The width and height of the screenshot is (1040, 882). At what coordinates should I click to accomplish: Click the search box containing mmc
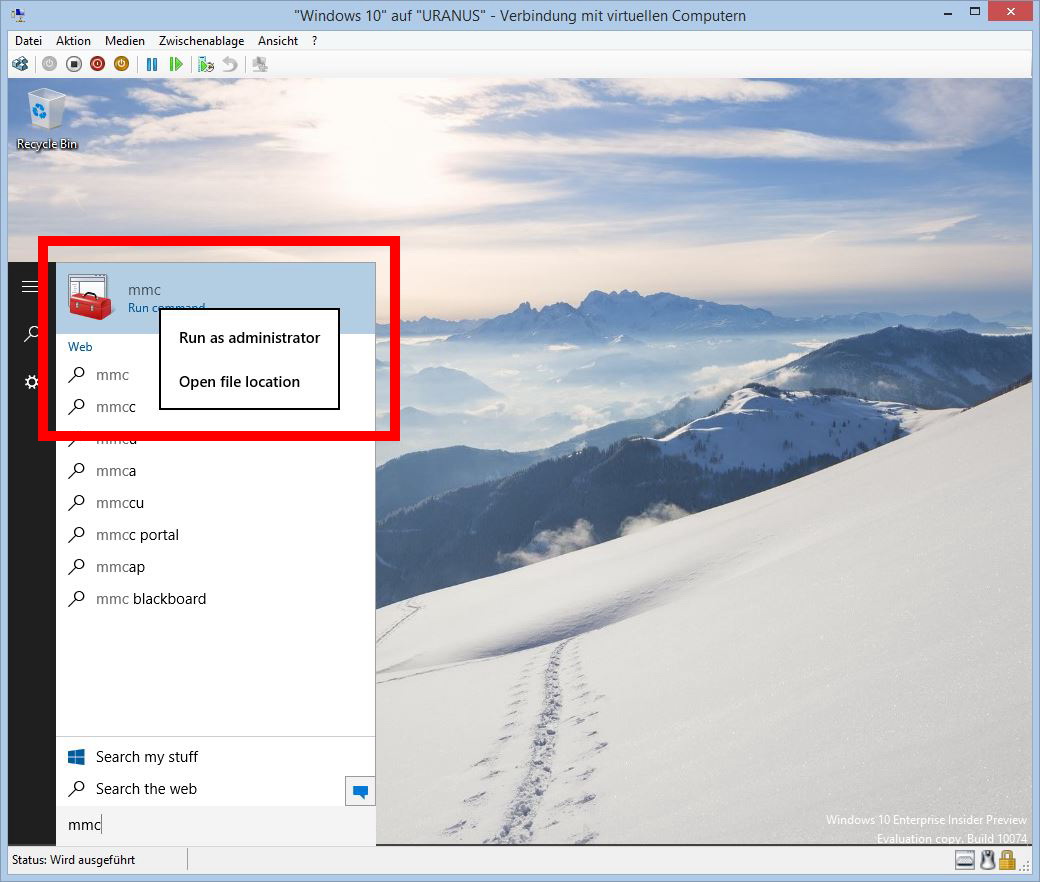pos(215,825)
